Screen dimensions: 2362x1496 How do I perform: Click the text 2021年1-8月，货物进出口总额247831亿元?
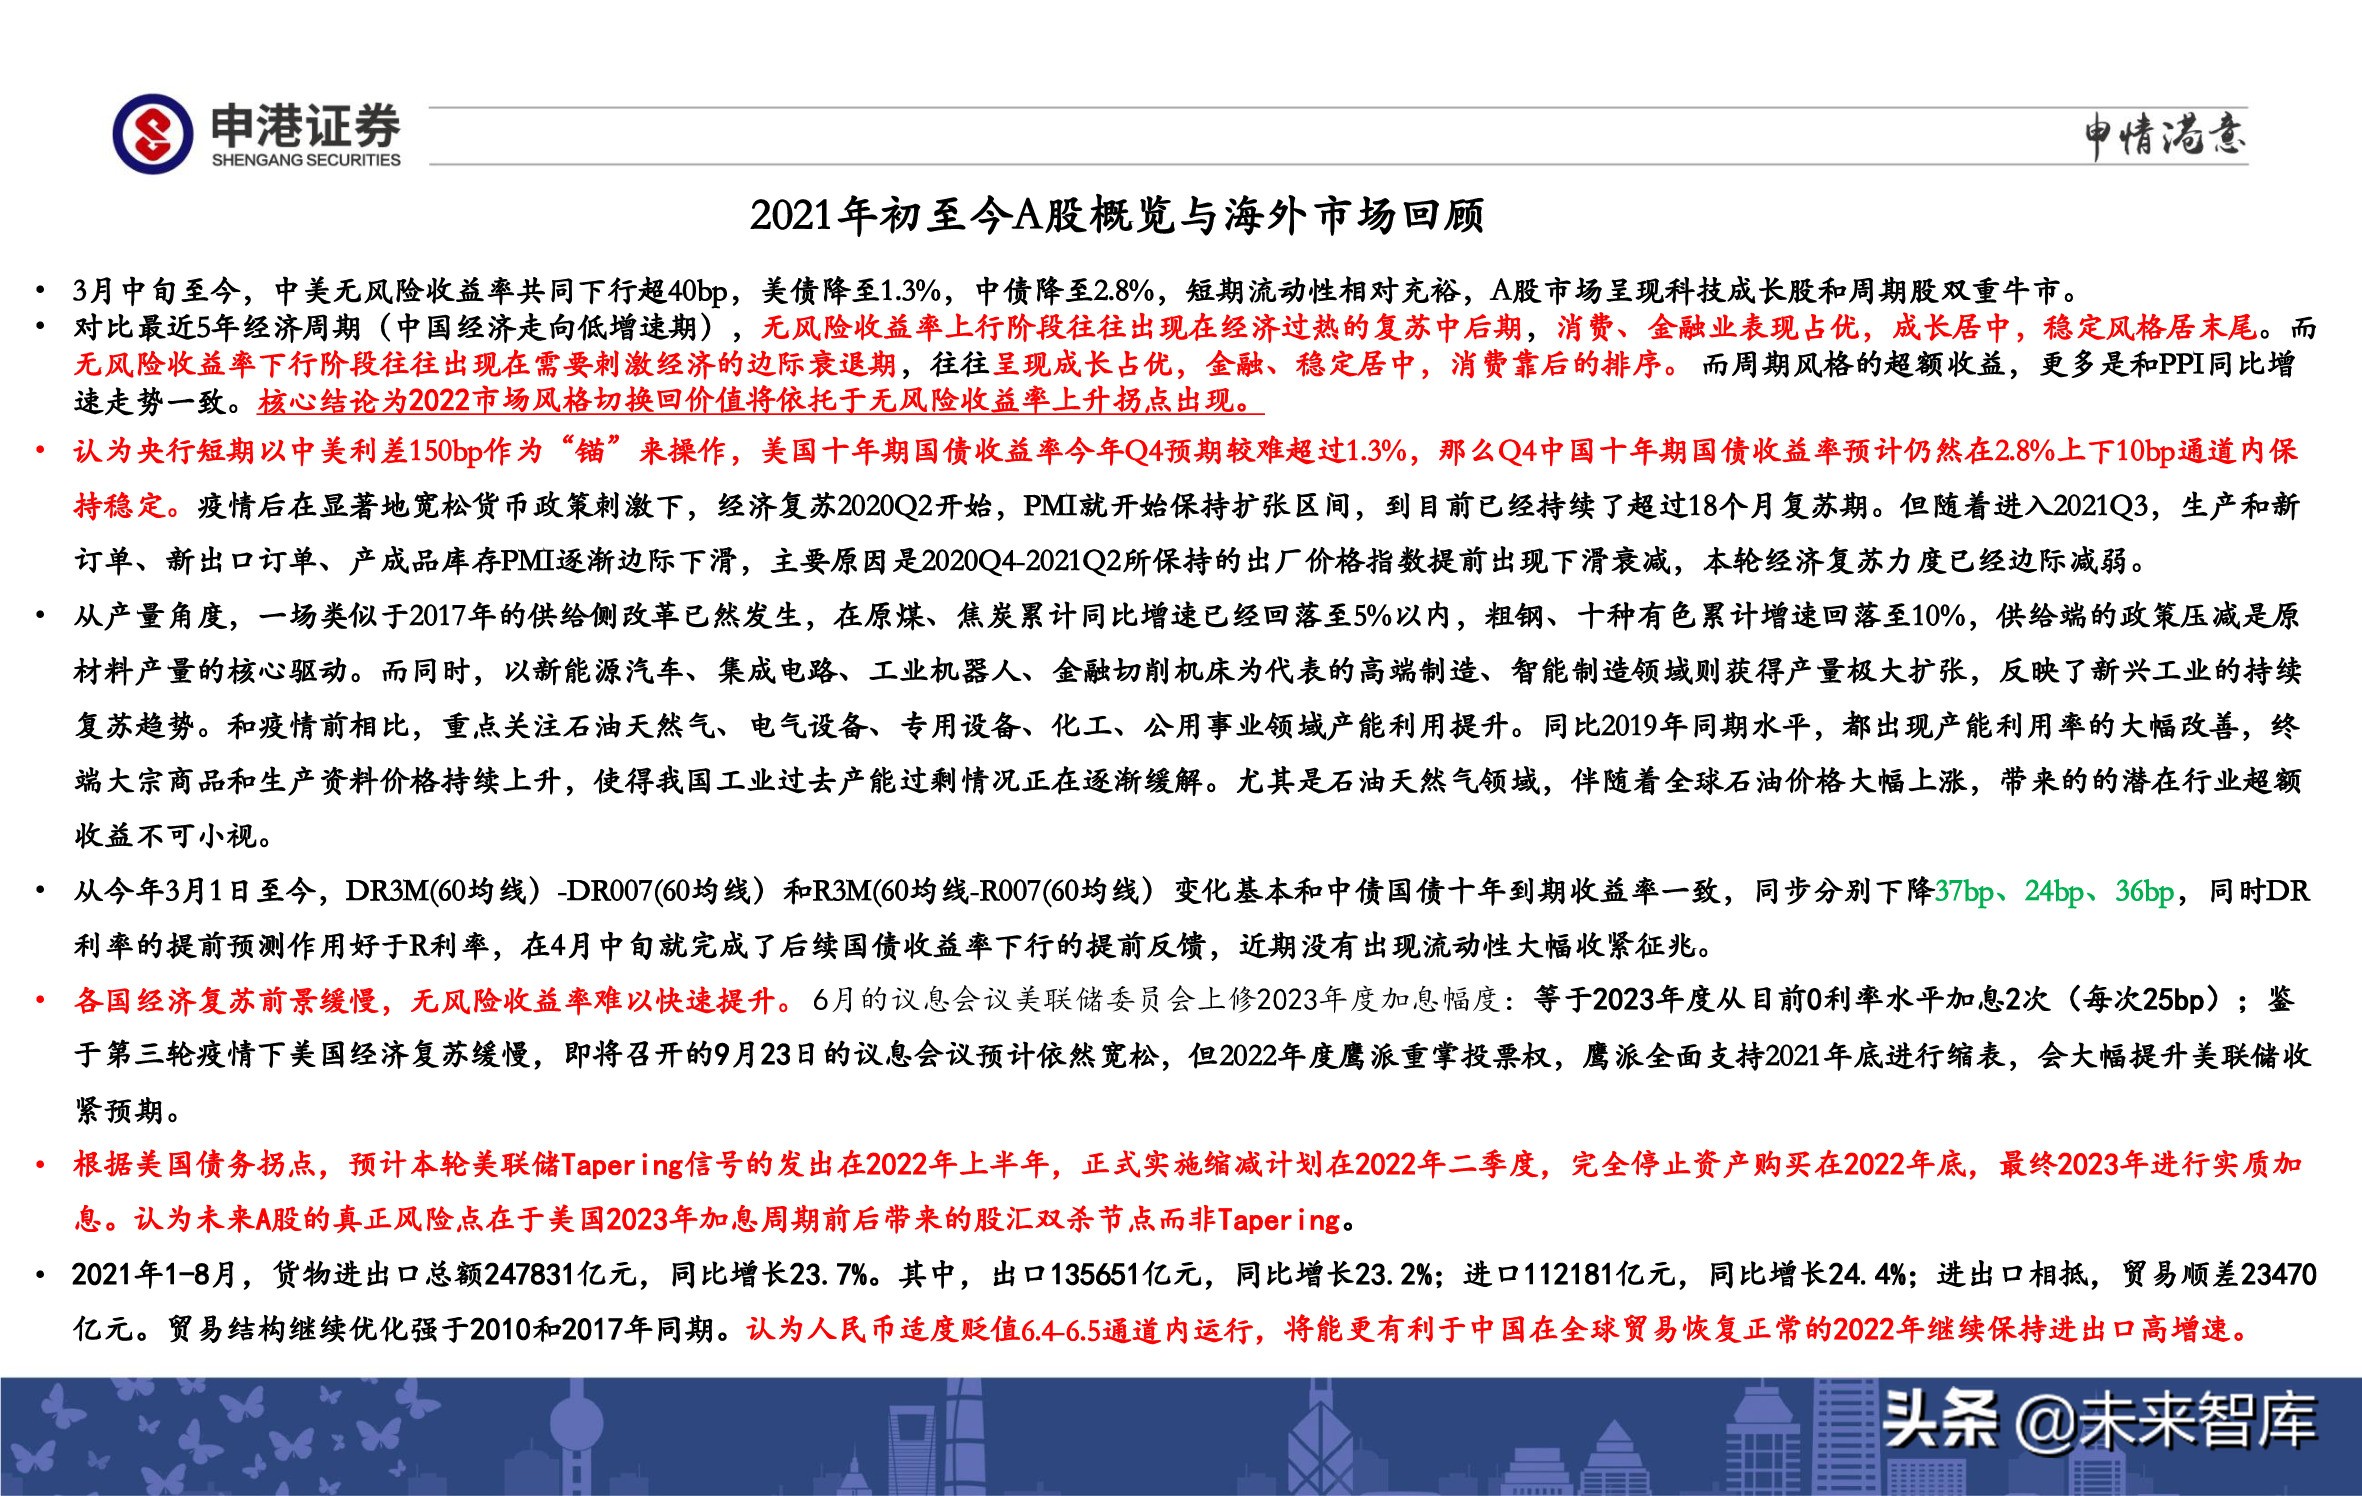click(353, 1275)
